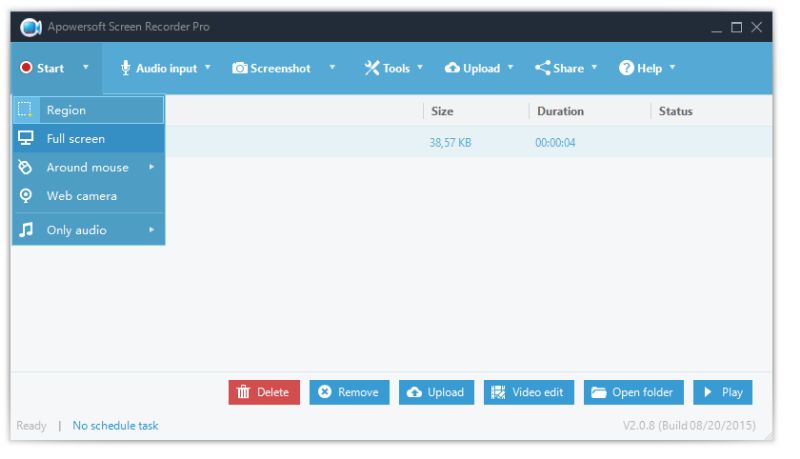The height and width of the screenshot is (459, 800).
Task: Click the Tools label text
Action: [x=396, y=68]
